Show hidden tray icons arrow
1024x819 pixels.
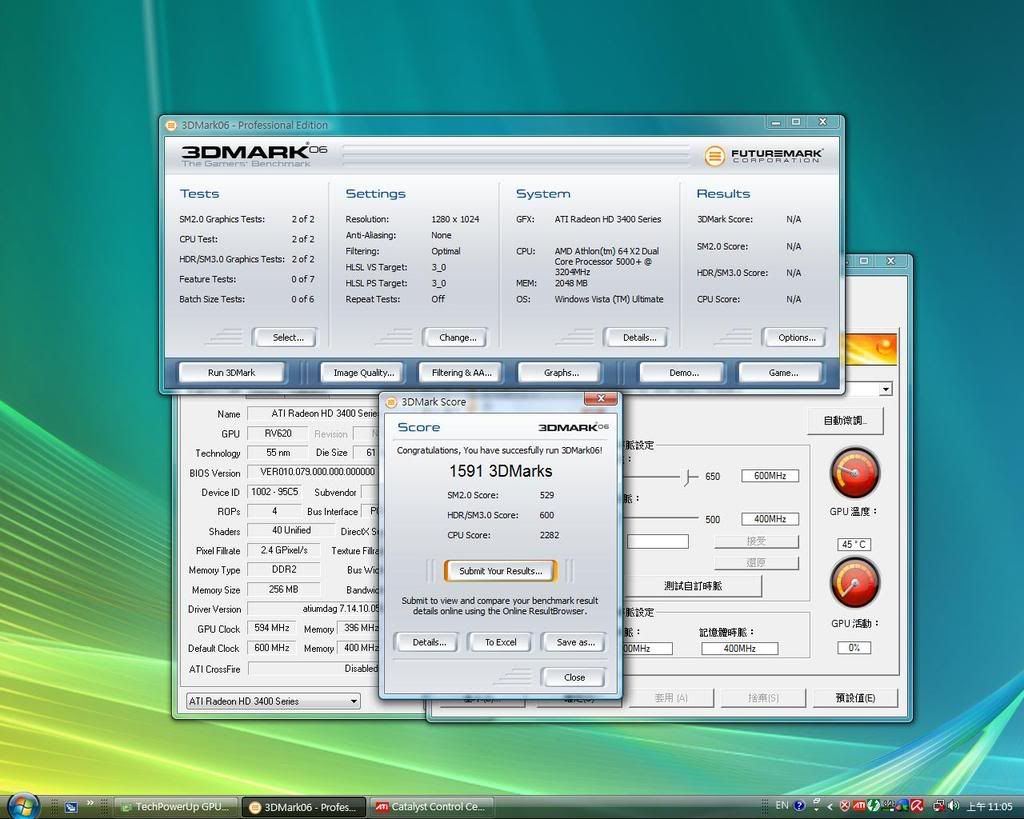click(829, 807)
